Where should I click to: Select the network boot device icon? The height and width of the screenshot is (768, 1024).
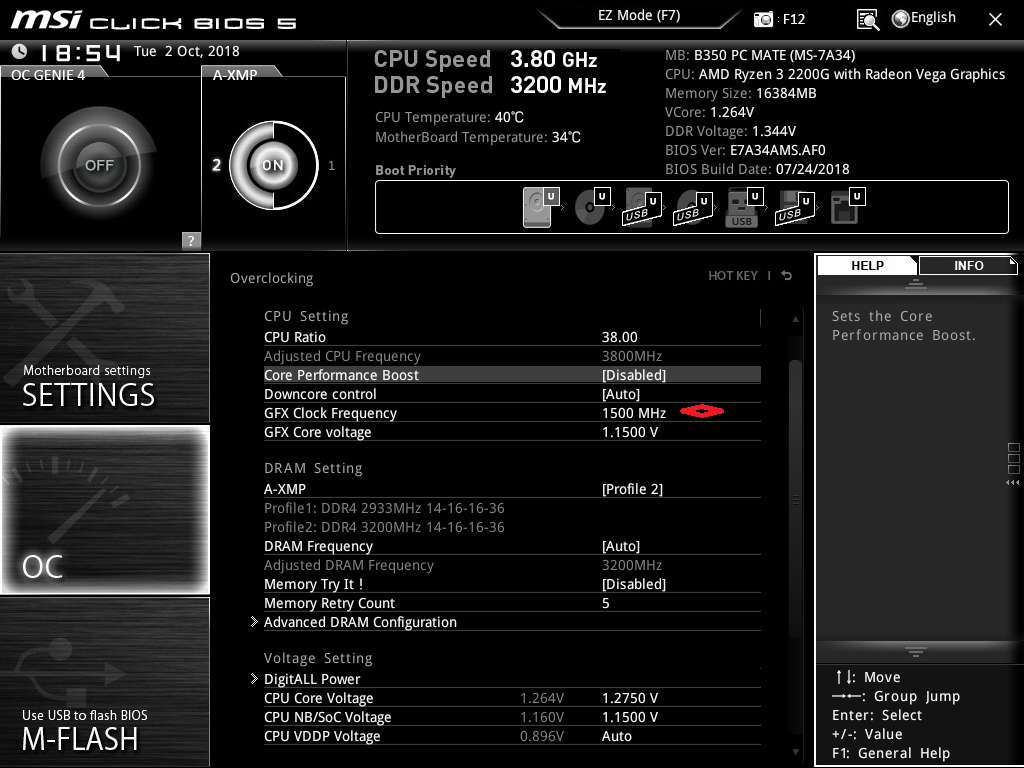point(847,207)
